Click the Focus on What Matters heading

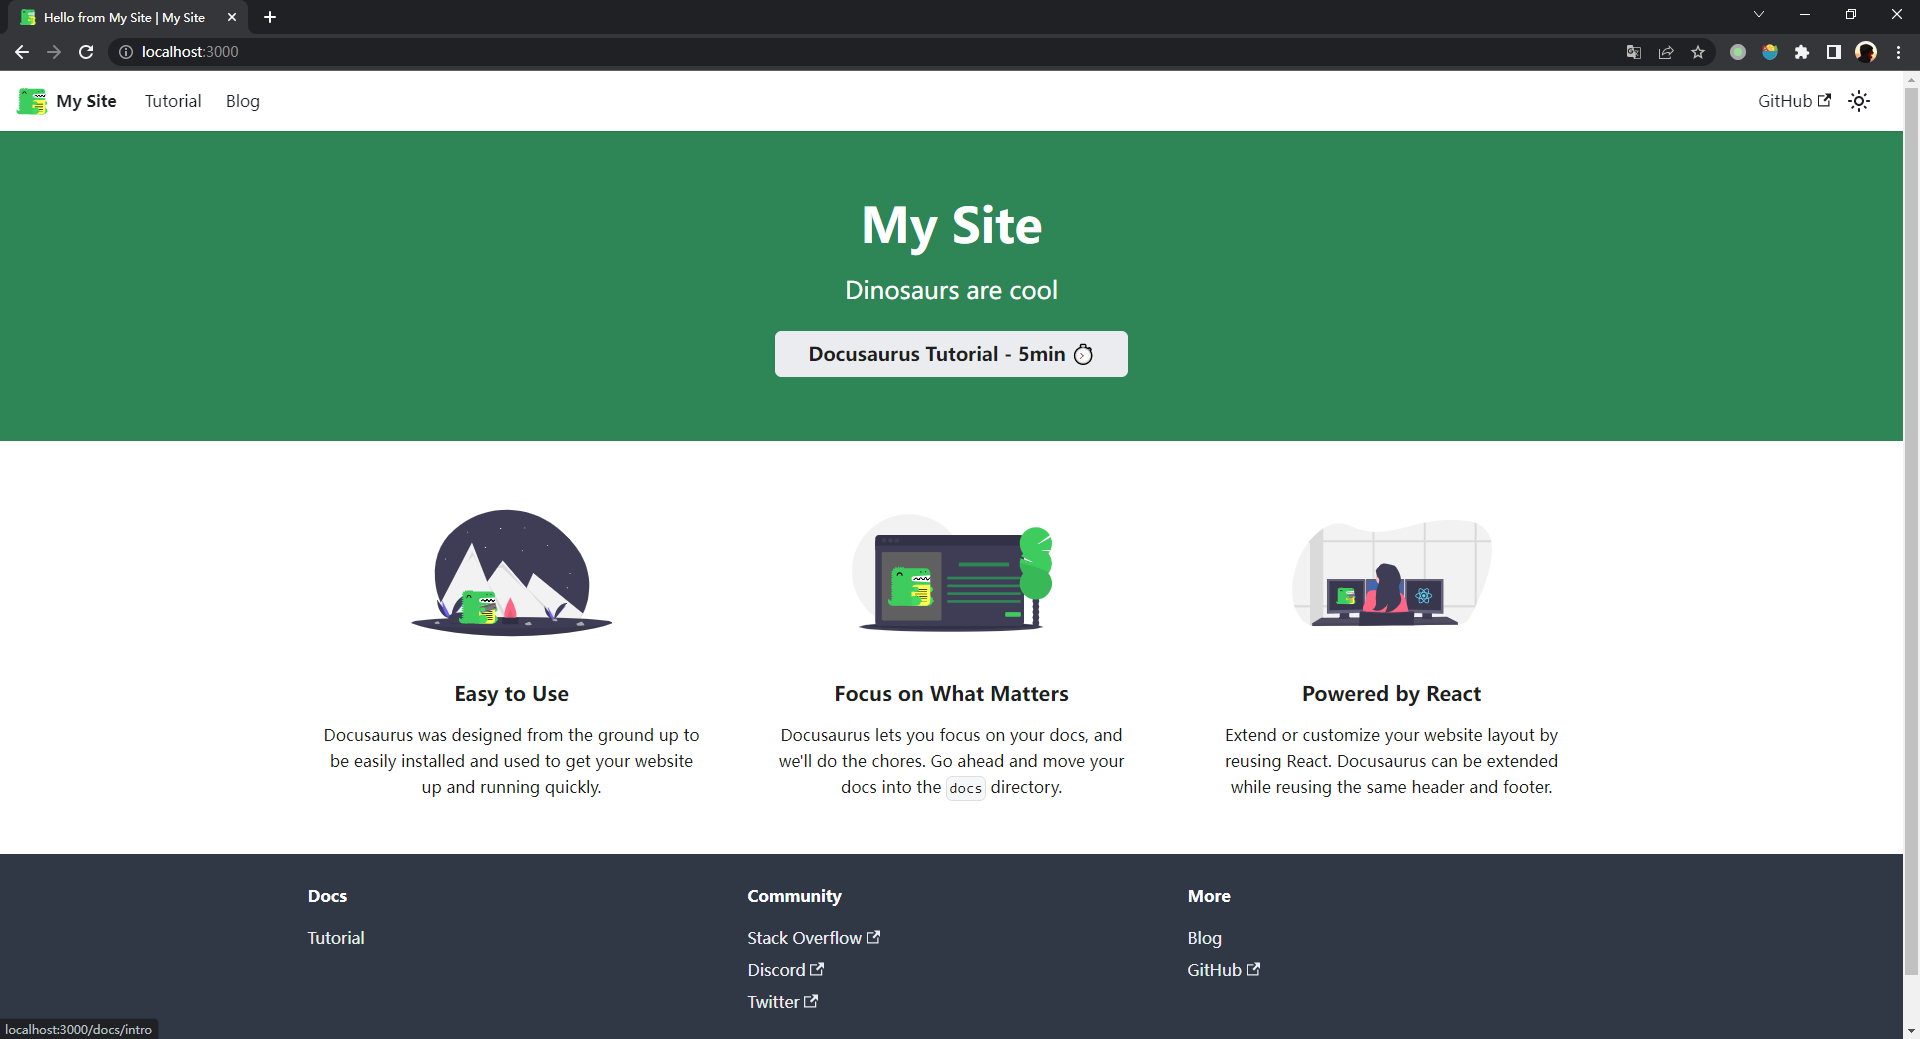click(x=951, y=694)
